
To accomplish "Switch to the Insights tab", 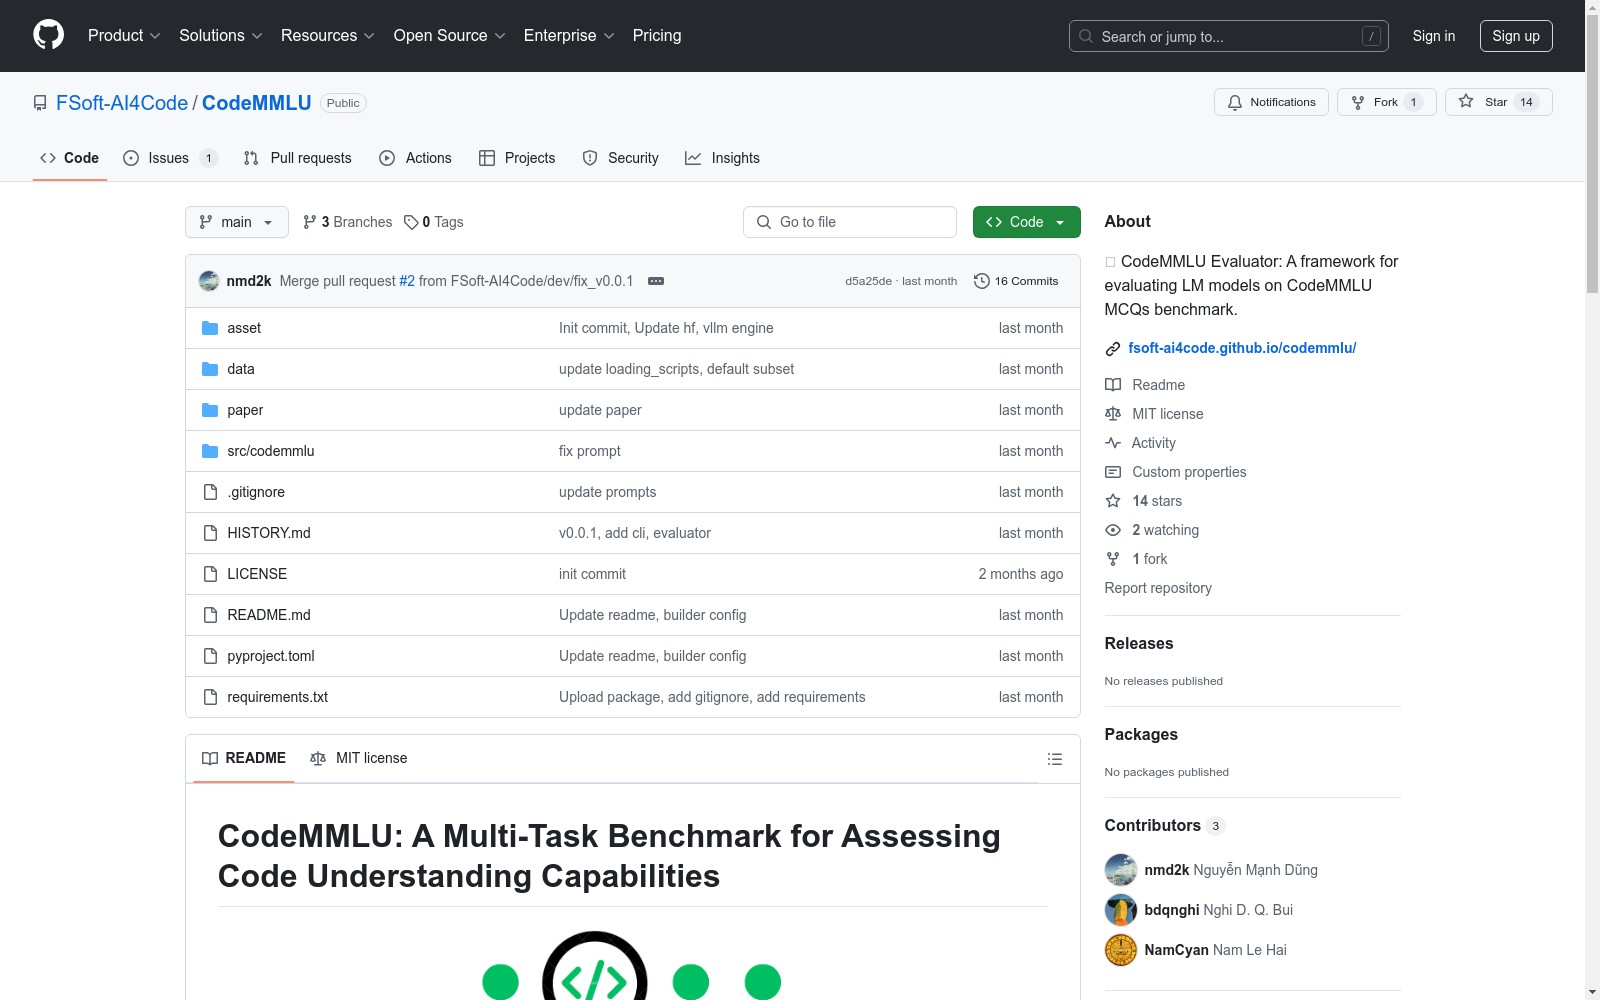I will [x=722, y=158].
